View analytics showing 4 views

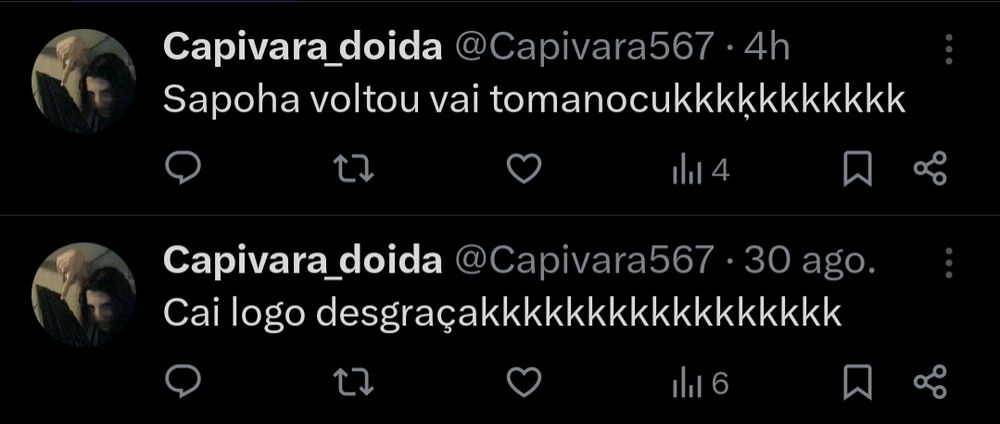click(x=701, y=170)
